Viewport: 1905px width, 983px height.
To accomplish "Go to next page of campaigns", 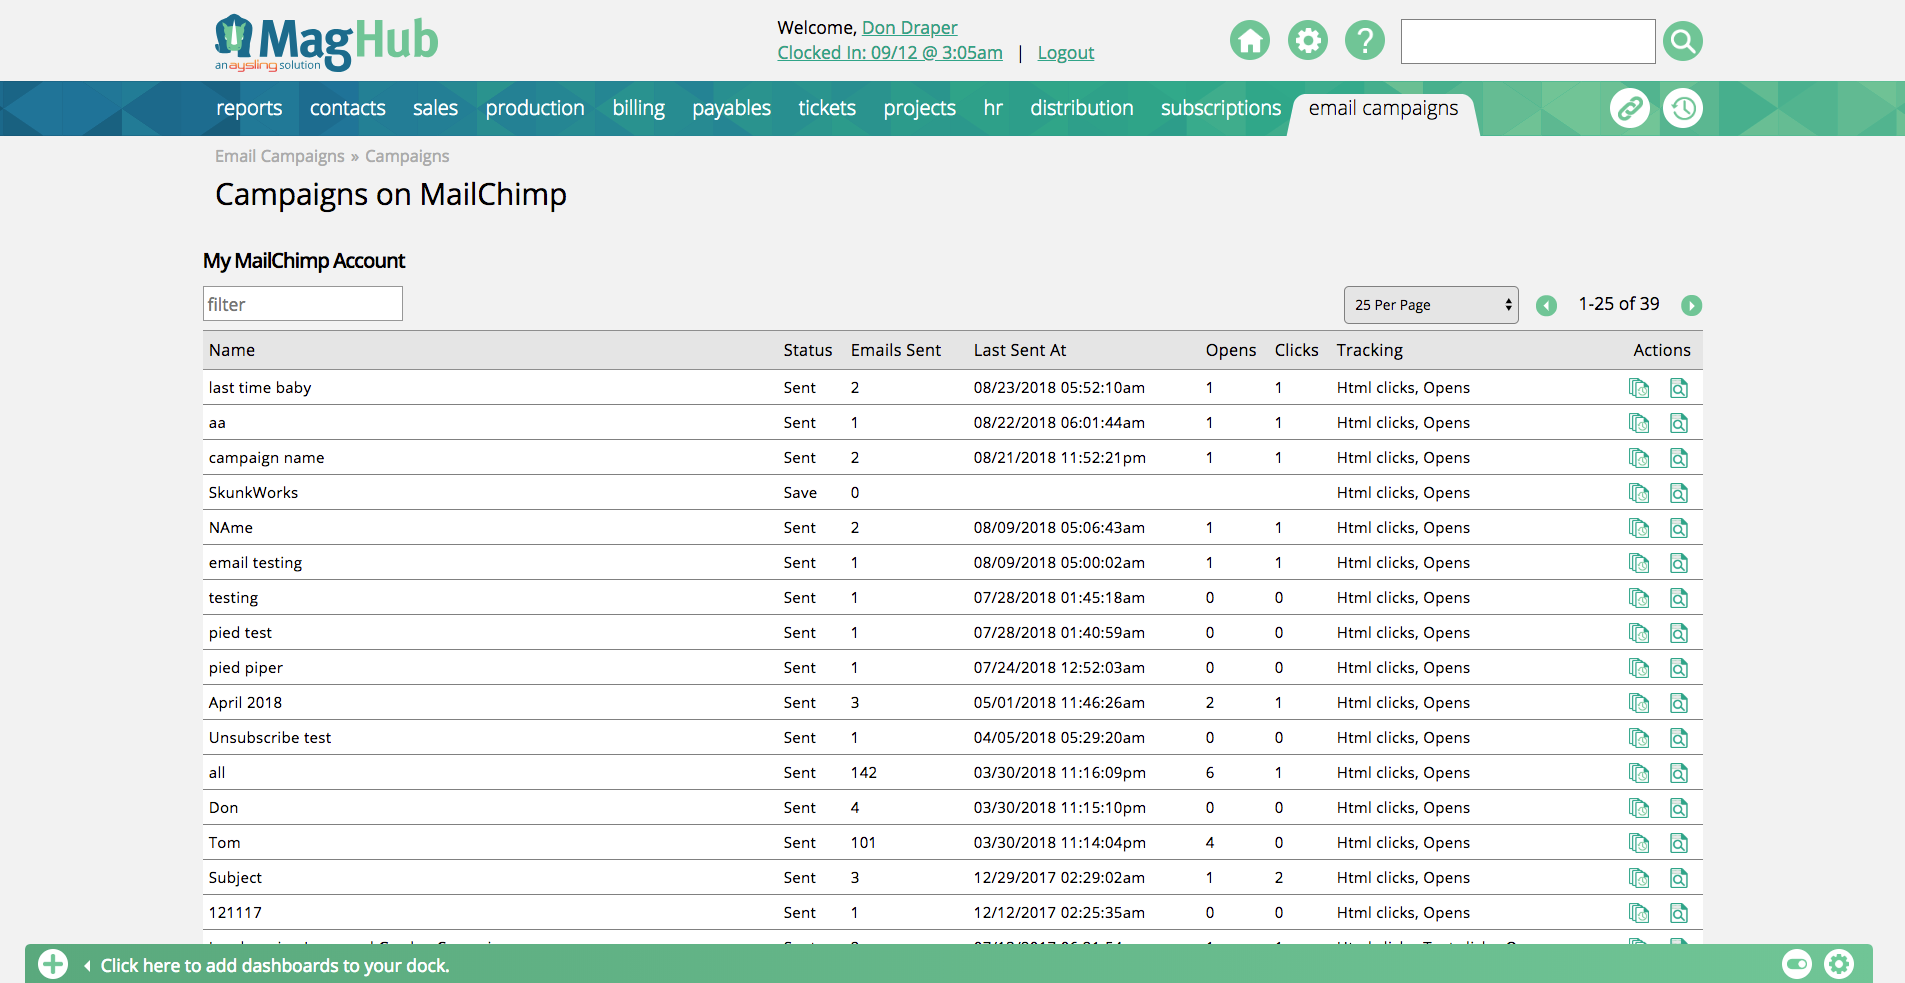I will coord(1691,305).
